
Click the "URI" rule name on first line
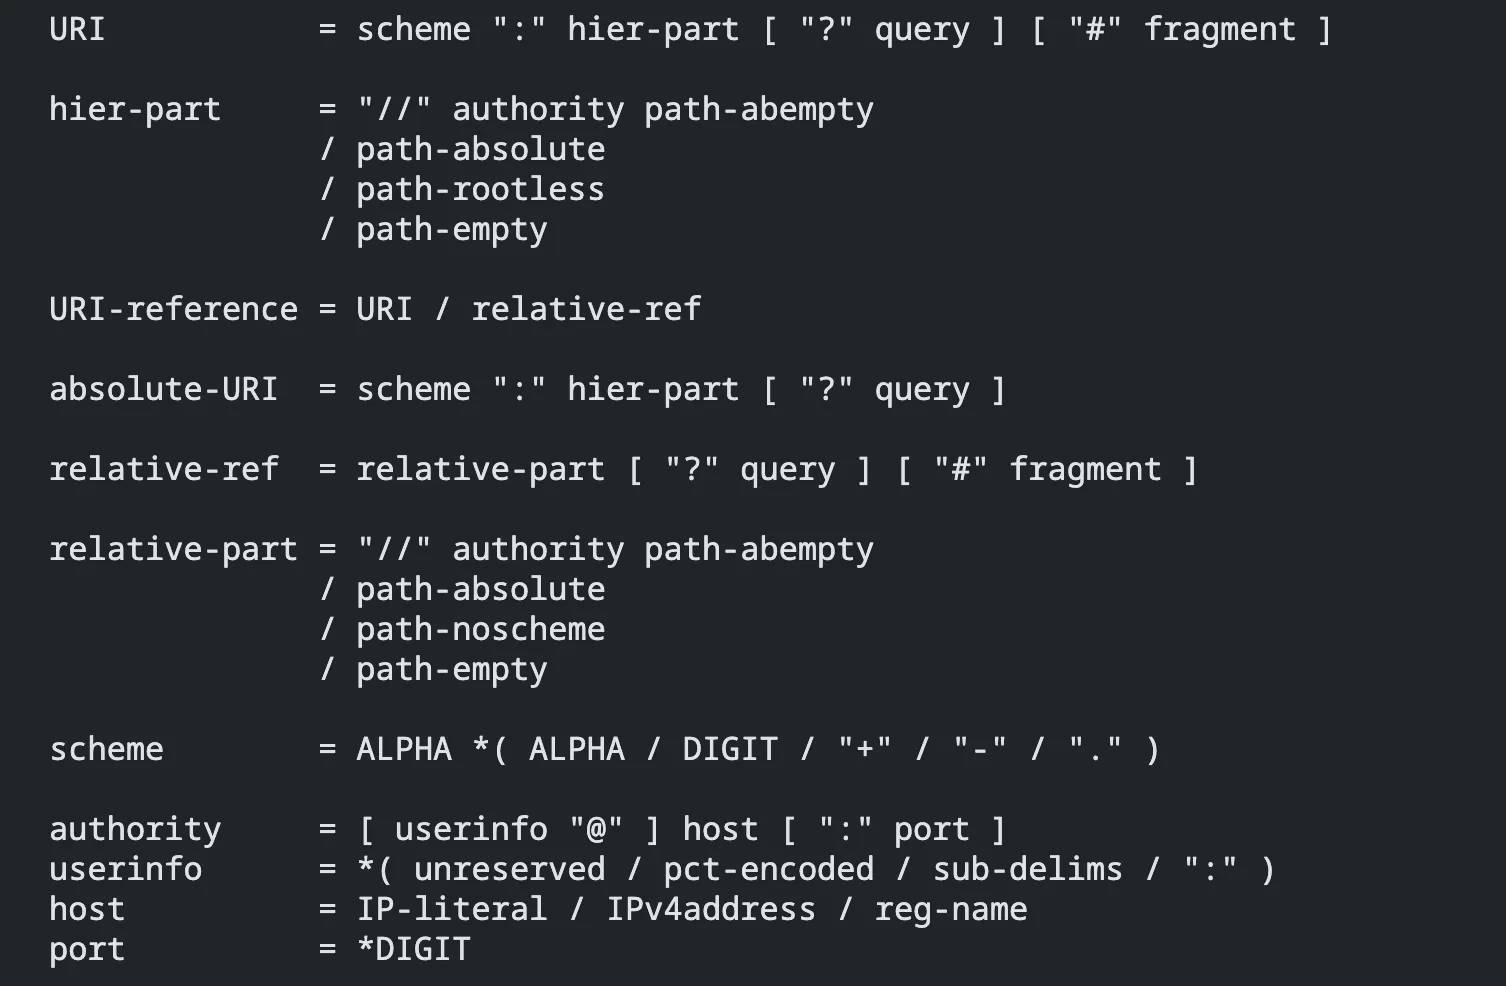click(77, 29)
